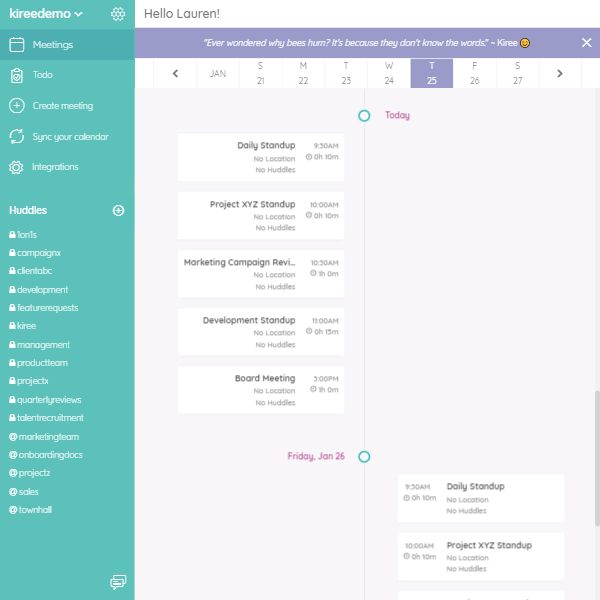Open the townhall huddle
The image size is (600, 600).
pyautogui.click(x=30, y=510)
